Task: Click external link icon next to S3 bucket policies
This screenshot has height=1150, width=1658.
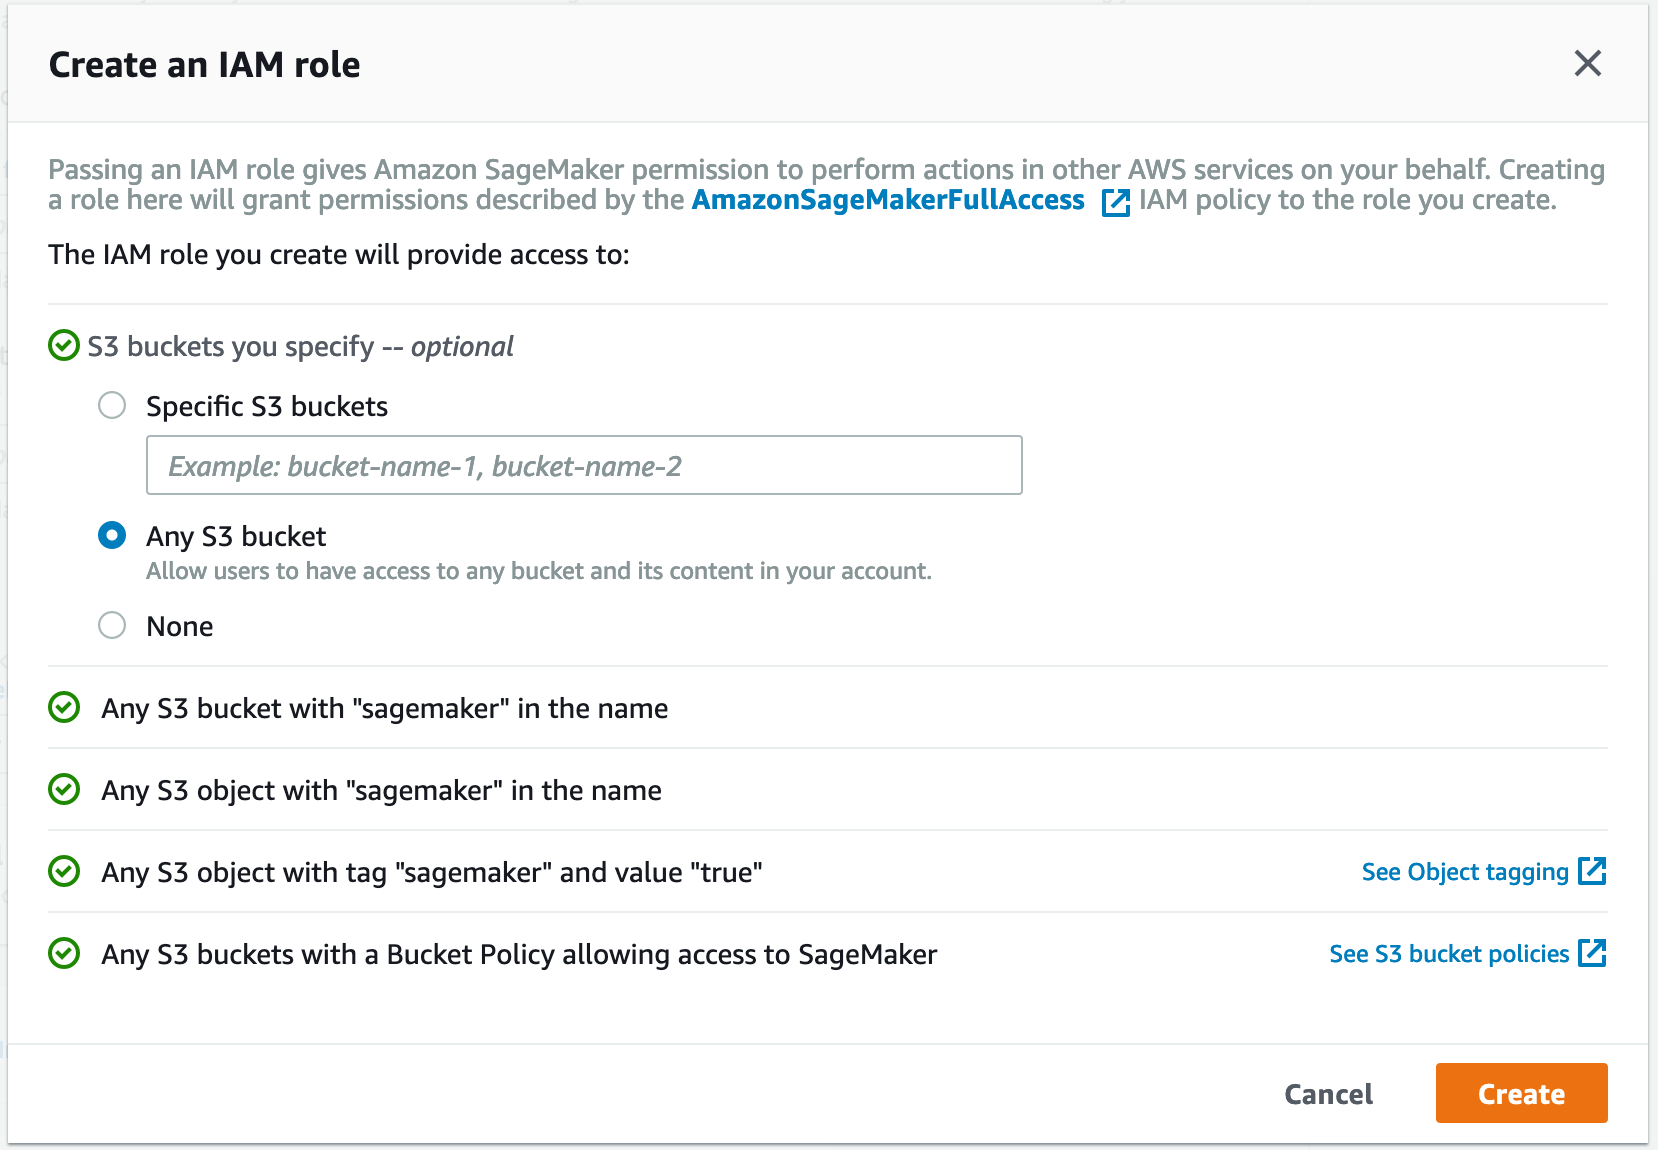Action: [x=1592, y=953]
